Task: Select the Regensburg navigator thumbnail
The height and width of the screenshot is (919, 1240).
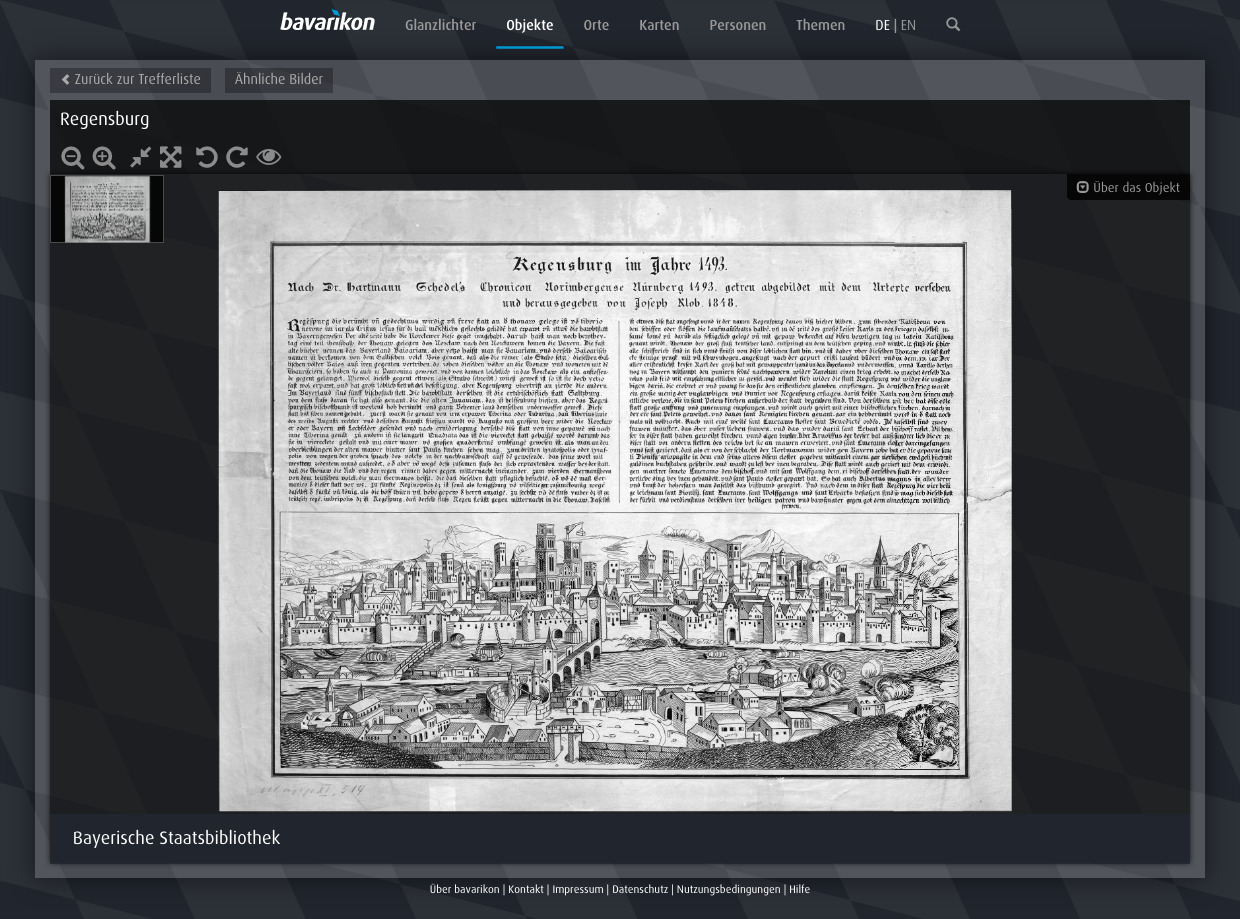Action: [x=107, y=209]
